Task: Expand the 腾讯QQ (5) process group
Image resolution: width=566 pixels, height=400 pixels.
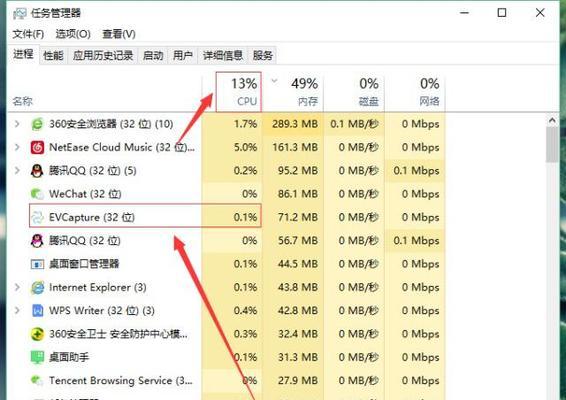Action: (x=17, y=170)
